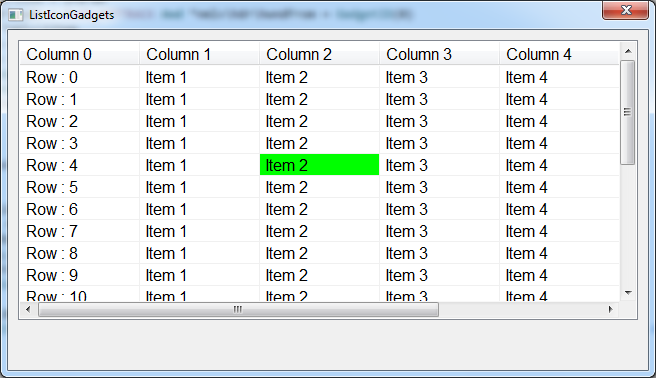Viewport: 656px width, 378px height.
Task: Select the 'Row : 2' cell
Action: pos(79,121)
